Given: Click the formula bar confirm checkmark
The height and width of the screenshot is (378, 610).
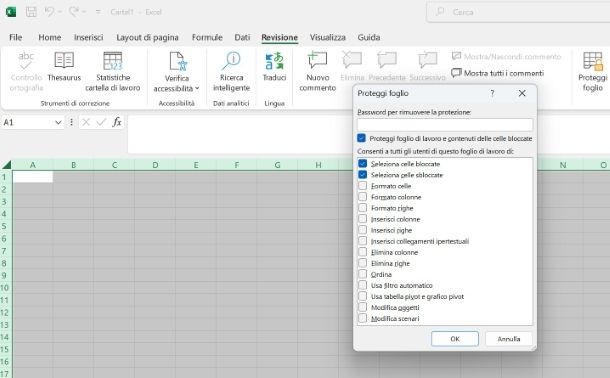Looking at the screenshot, I should click(x=101, y=122).
